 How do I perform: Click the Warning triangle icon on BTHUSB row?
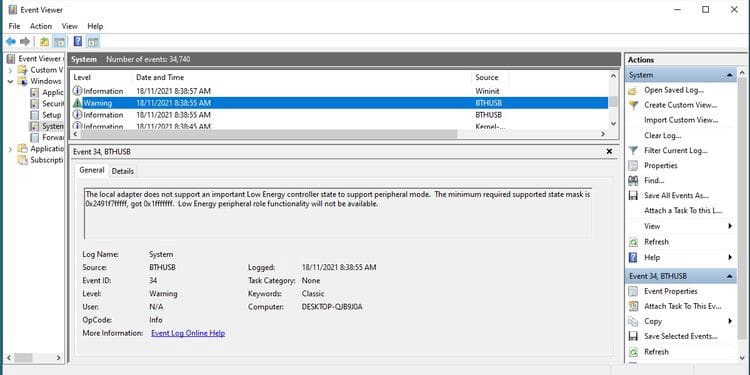(x=77, y=103)
